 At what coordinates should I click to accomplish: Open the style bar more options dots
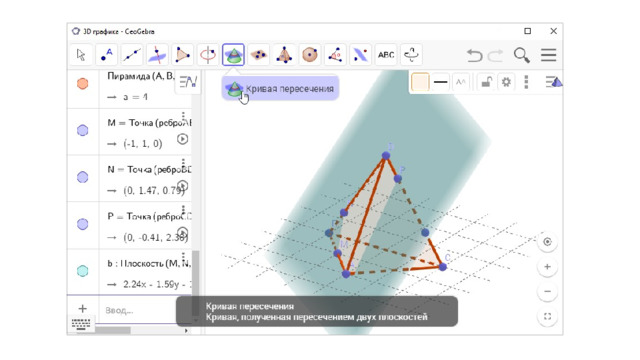point(526,82)
